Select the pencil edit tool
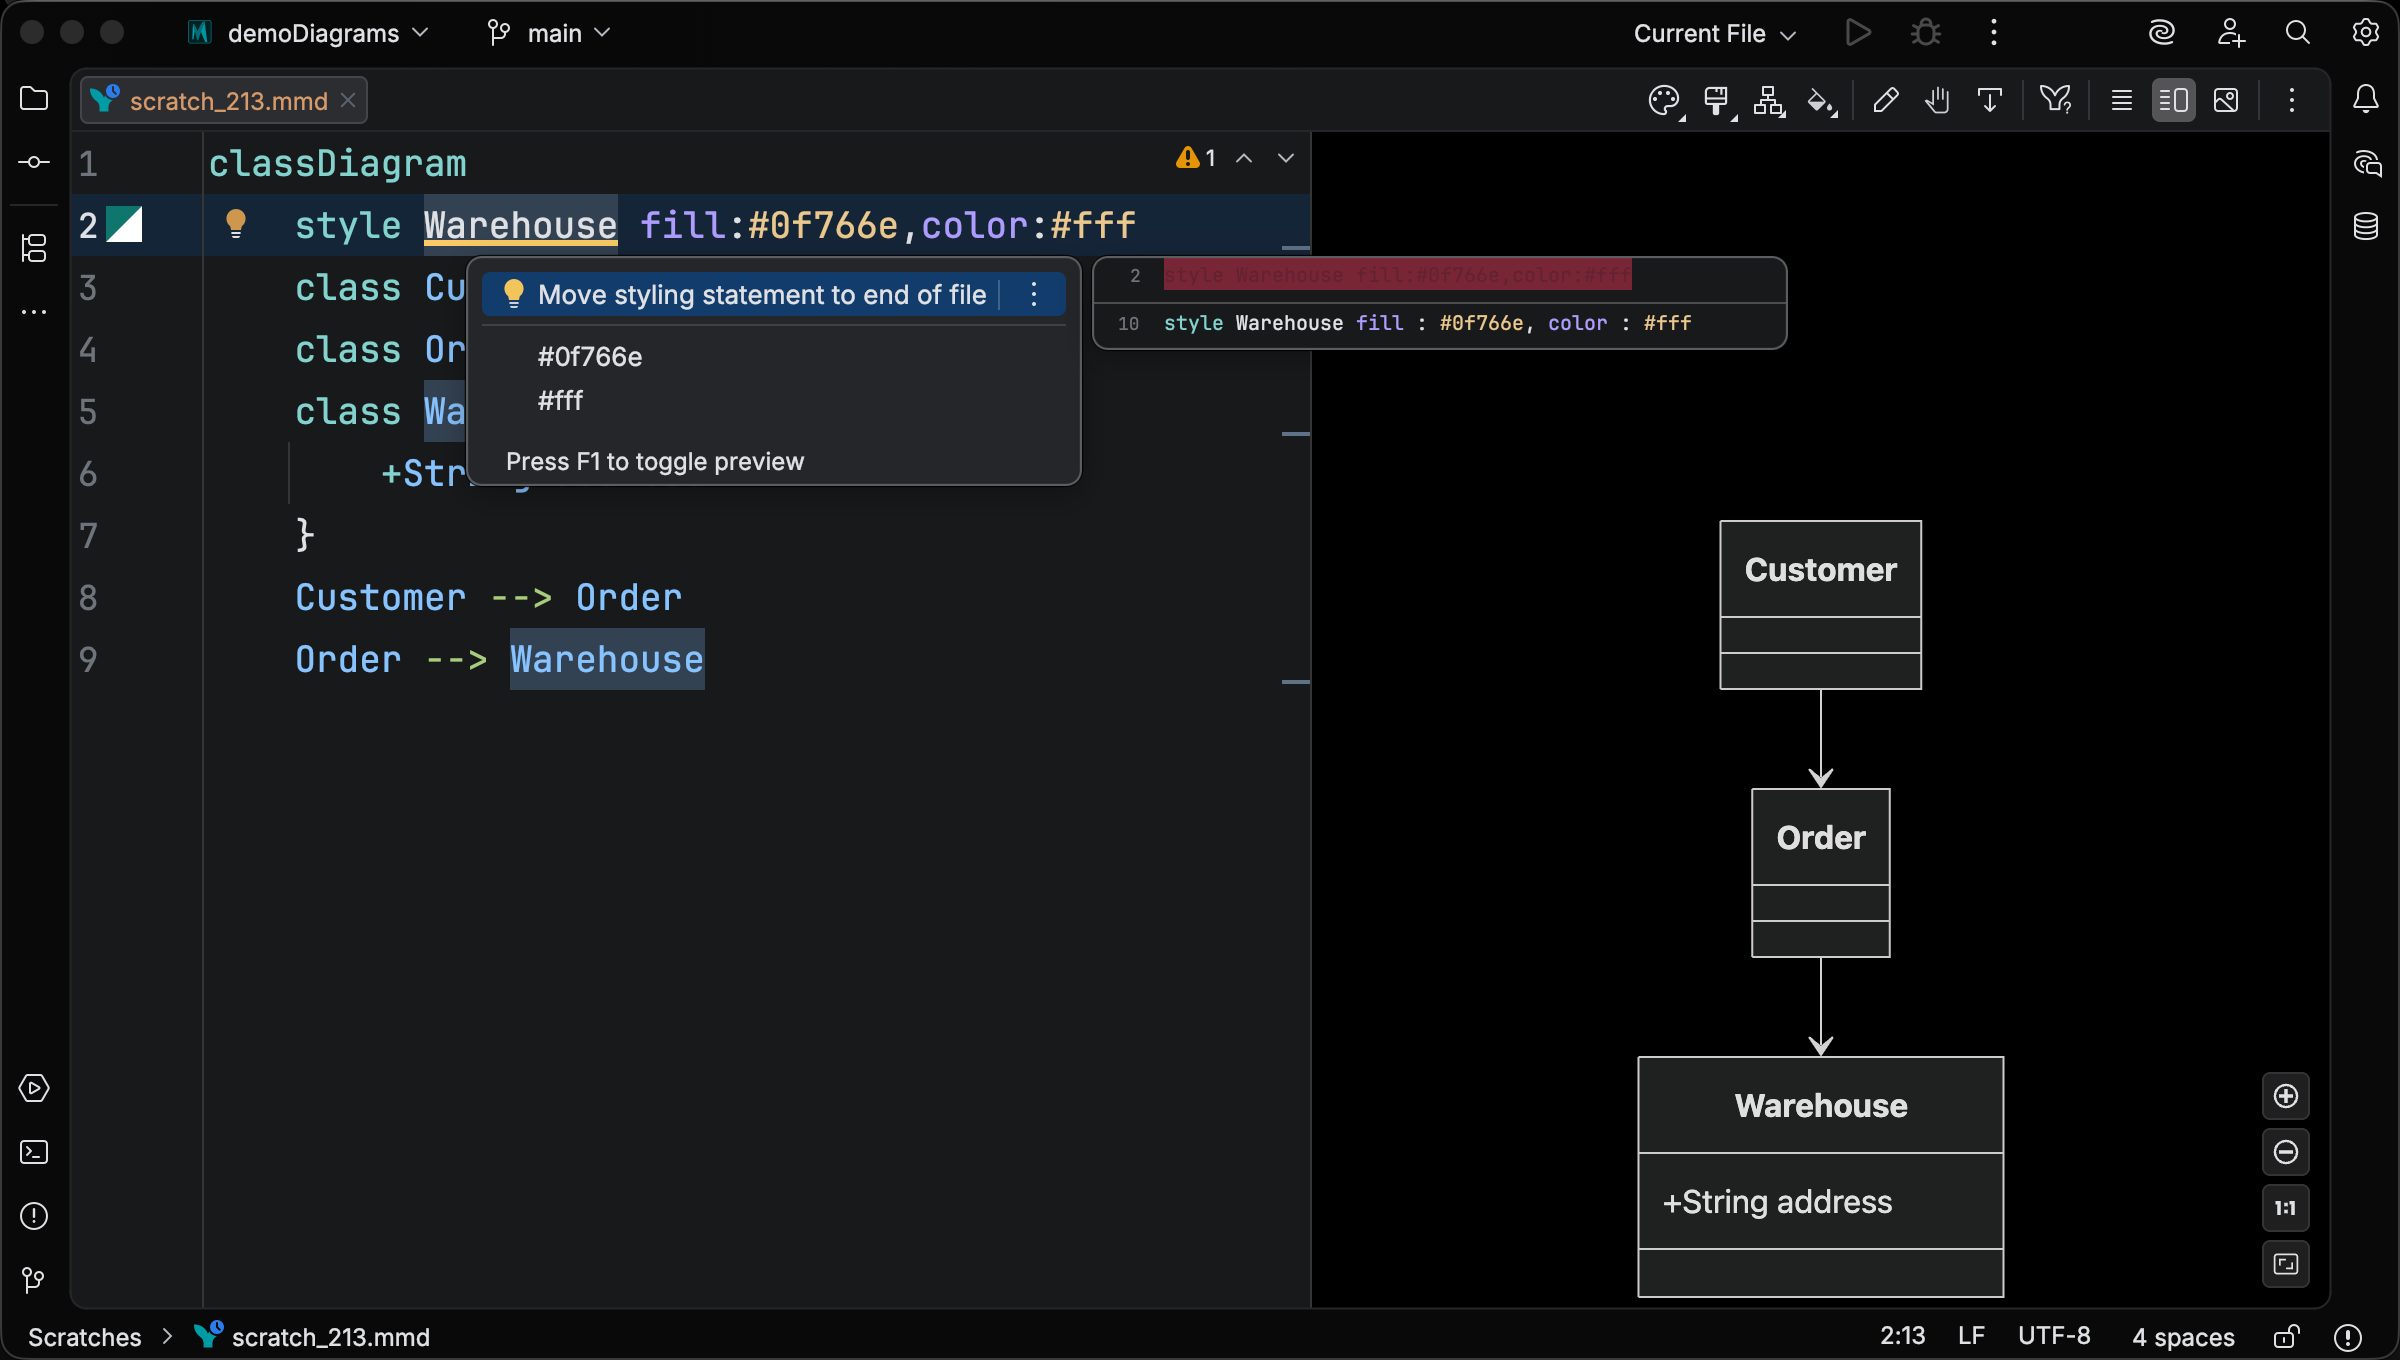This screenshot has height=1360, width=2400. point(1886,100)
